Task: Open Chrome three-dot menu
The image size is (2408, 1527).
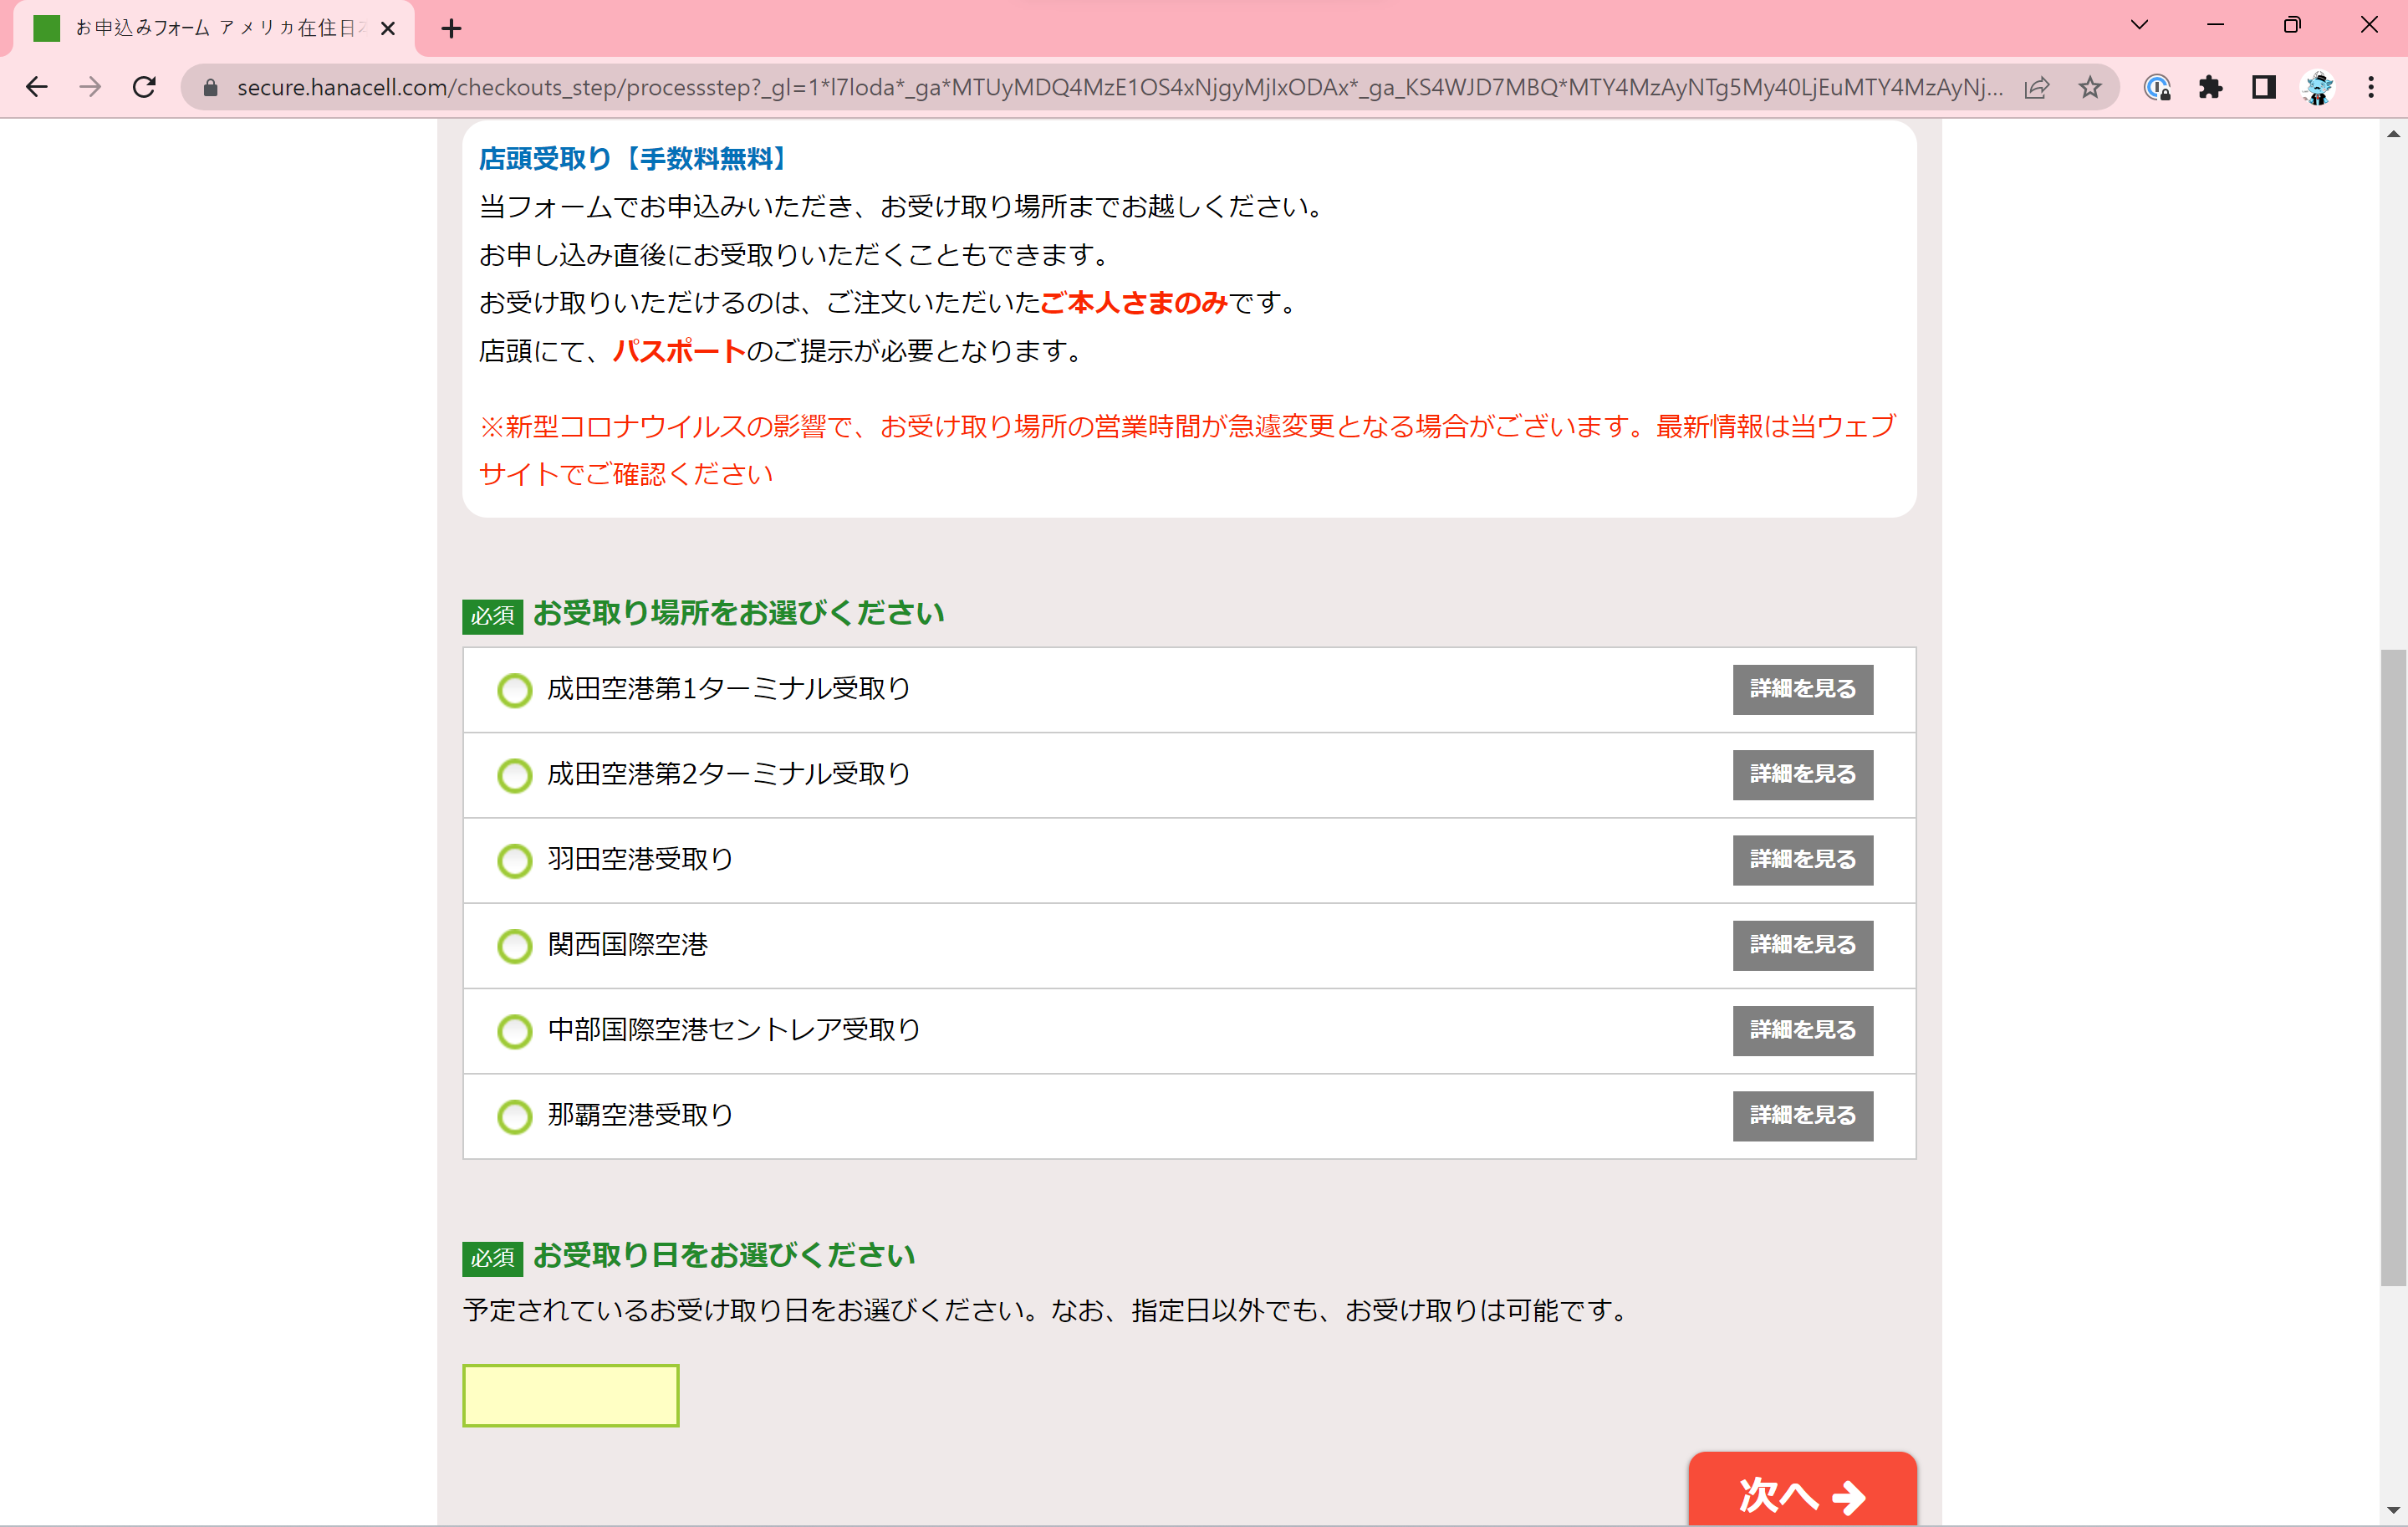Action: tap(2370, 87)
